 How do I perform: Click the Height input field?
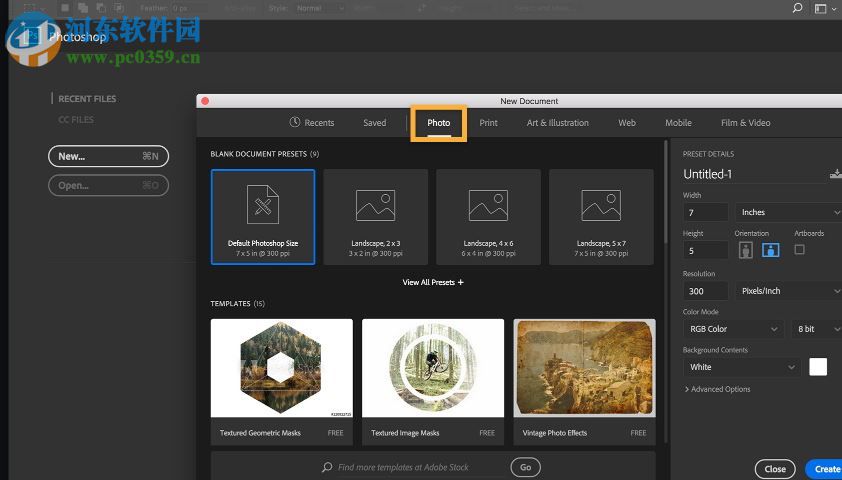point(706,251)
